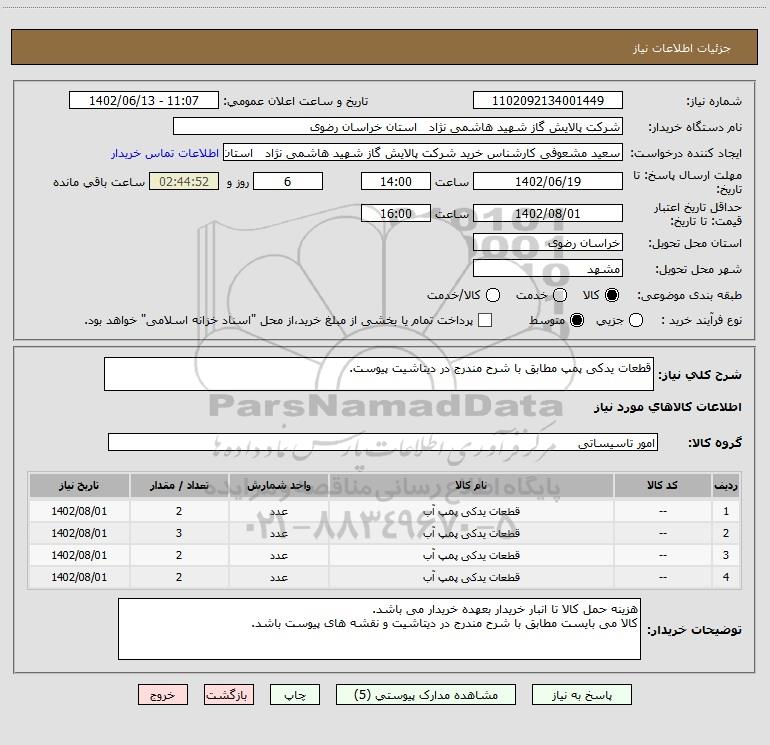Click the توضیحات خریدار notes box
The image size is (770, 745).
[379, 629]
